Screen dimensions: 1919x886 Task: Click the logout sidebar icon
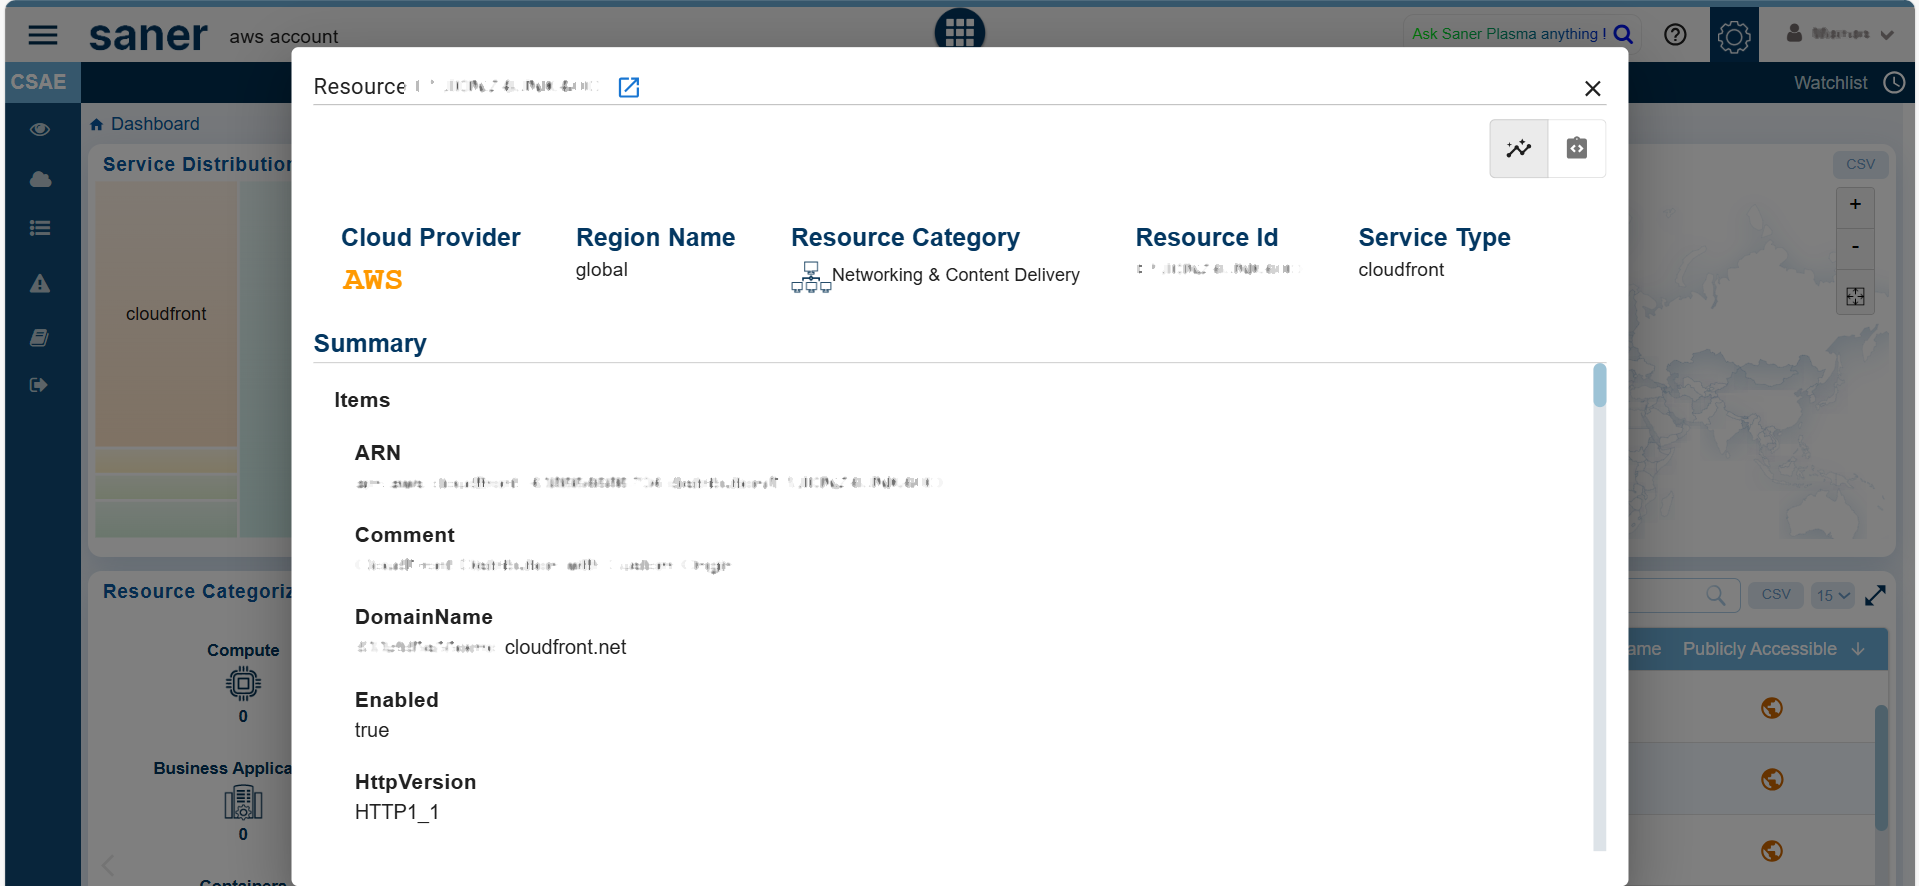pos(39,385)
